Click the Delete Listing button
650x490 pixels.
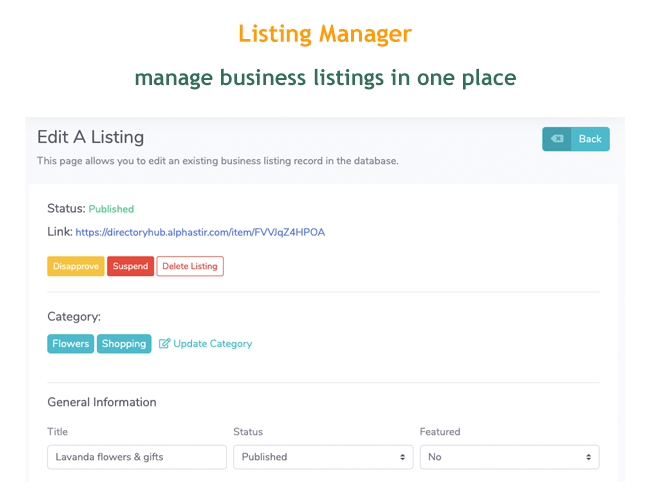click(190, 266)
